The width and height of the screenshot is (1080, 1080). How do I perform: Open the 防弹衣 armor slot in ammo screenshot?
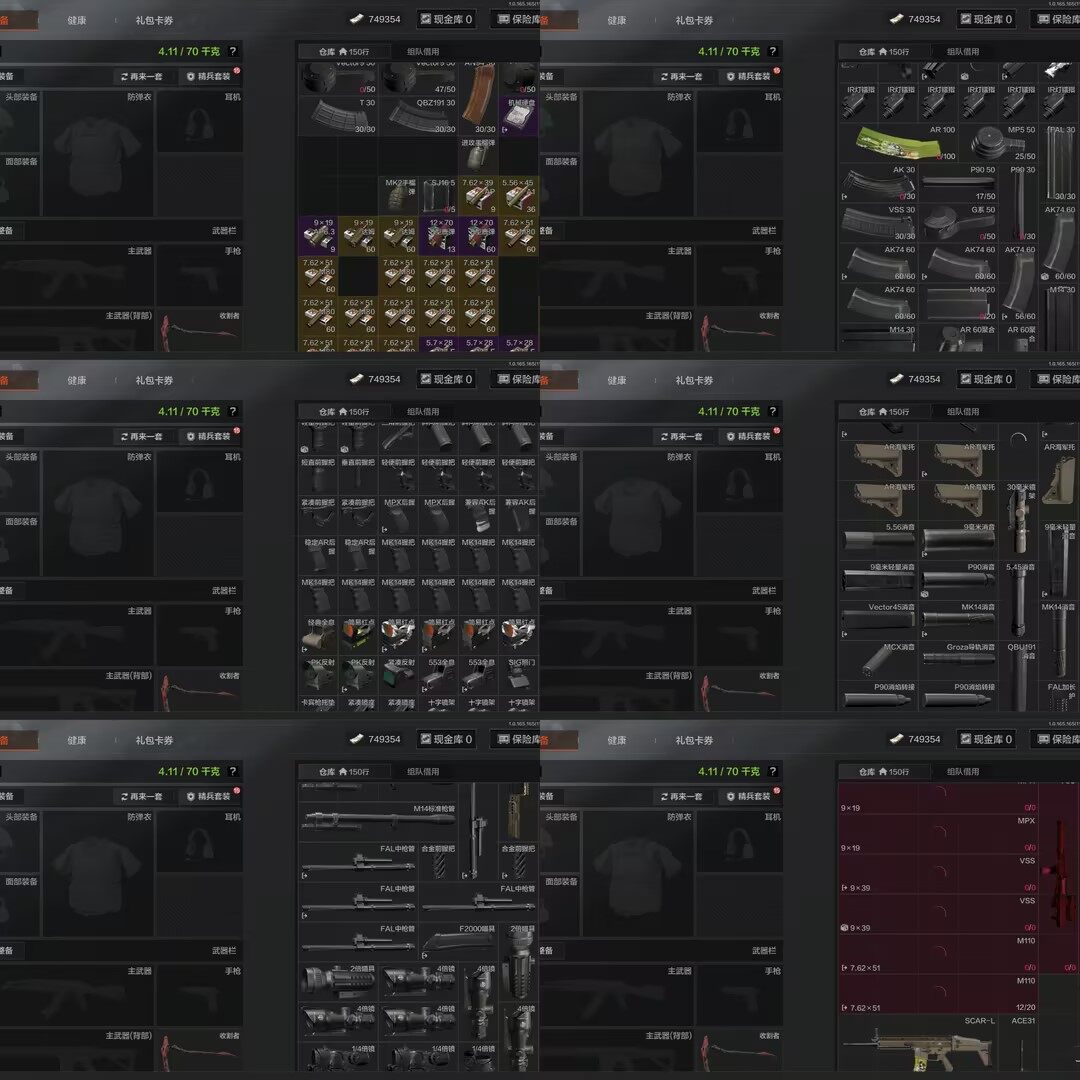click(x=98, y=153)
